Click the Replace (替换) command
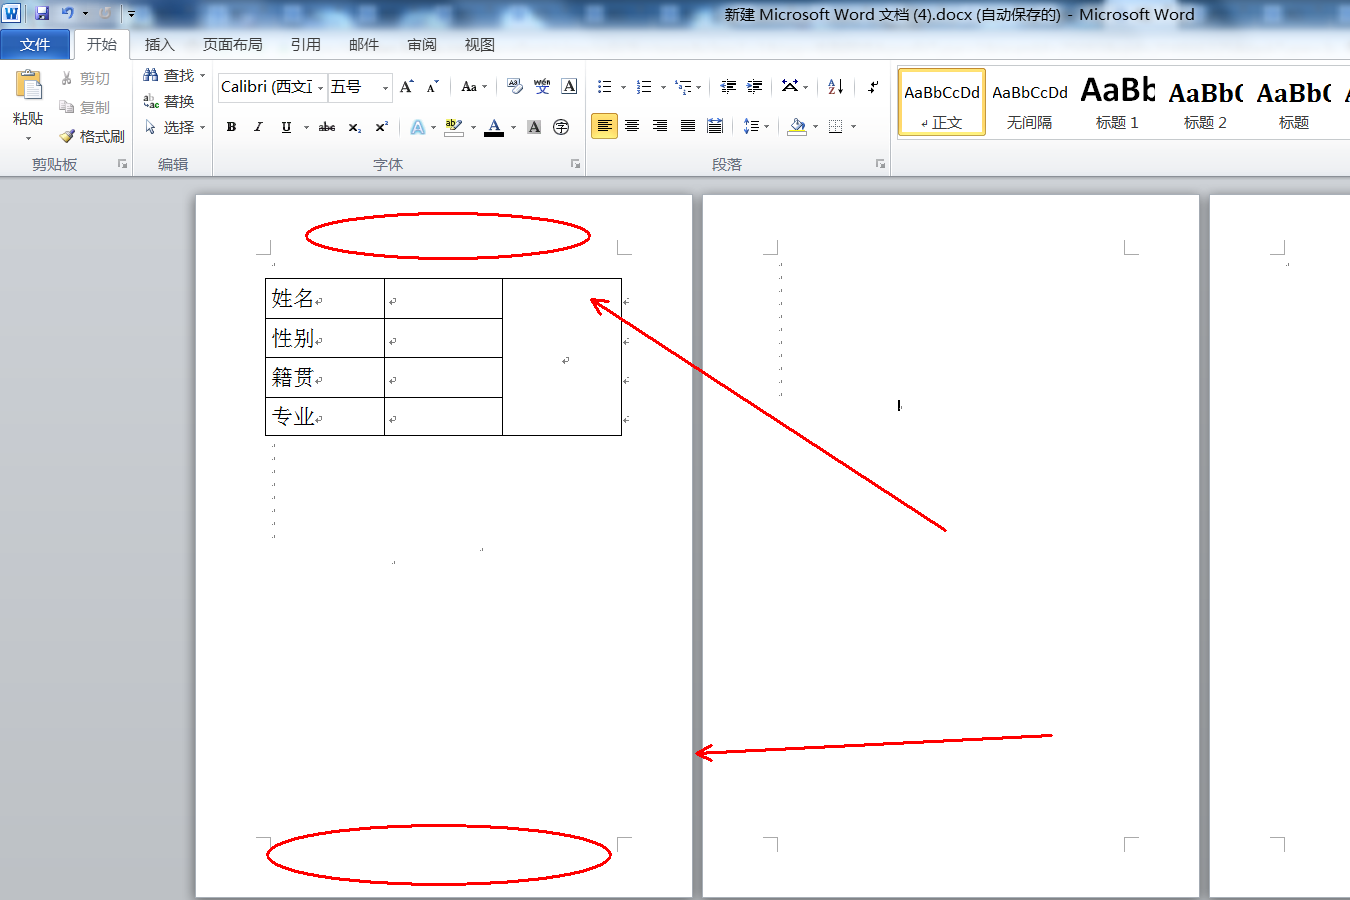Screen dimensions: 1350x900 (168, 101)
